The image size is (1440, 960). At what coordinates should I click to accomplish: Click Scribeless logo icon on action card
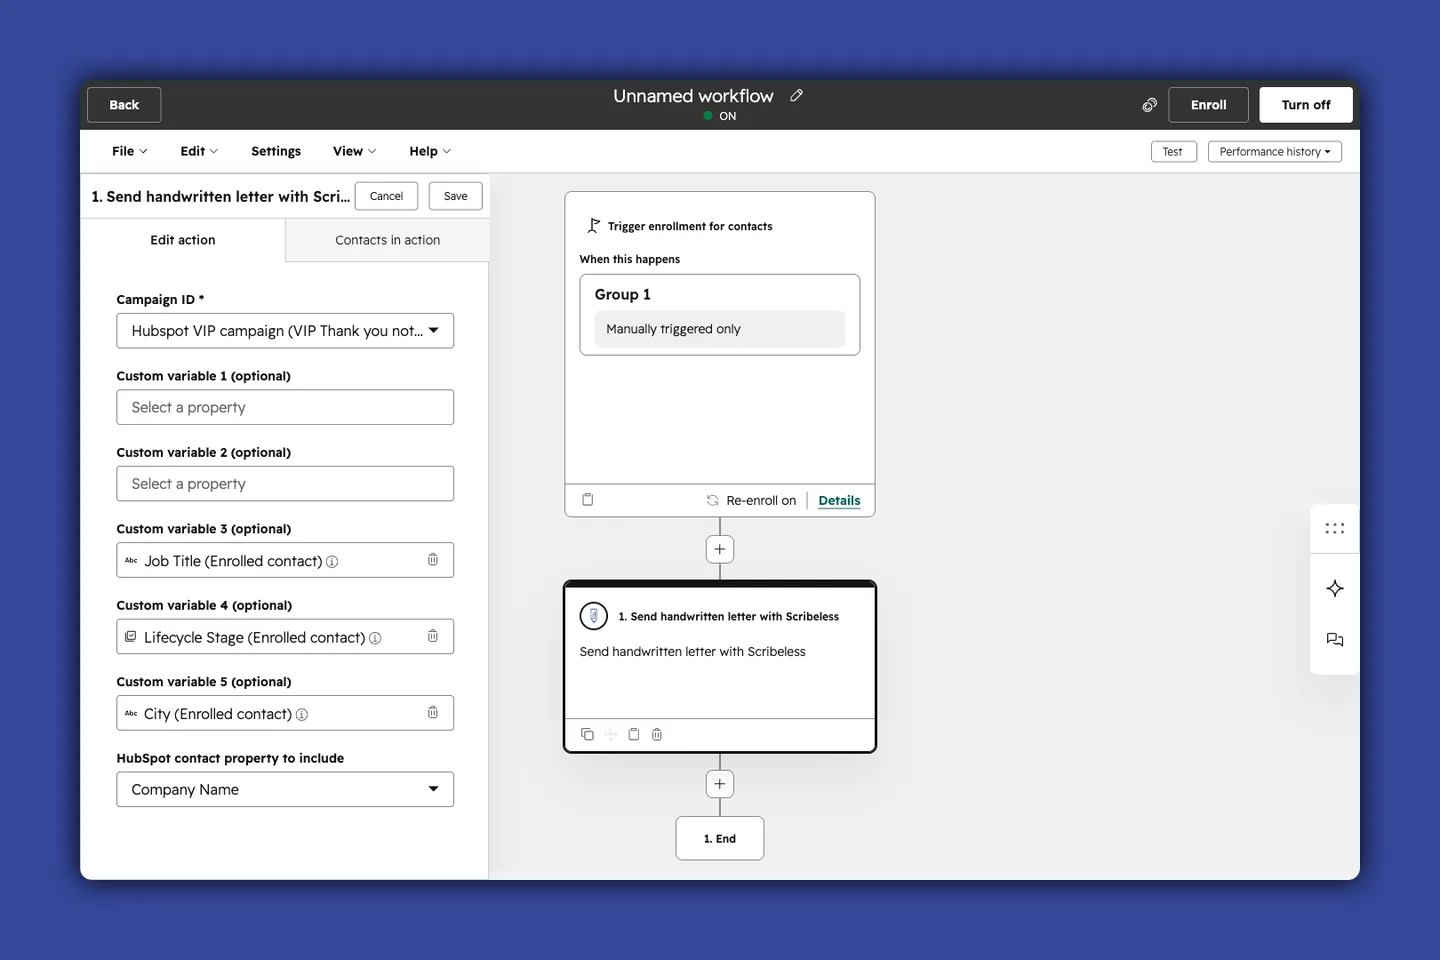point(594,616)
